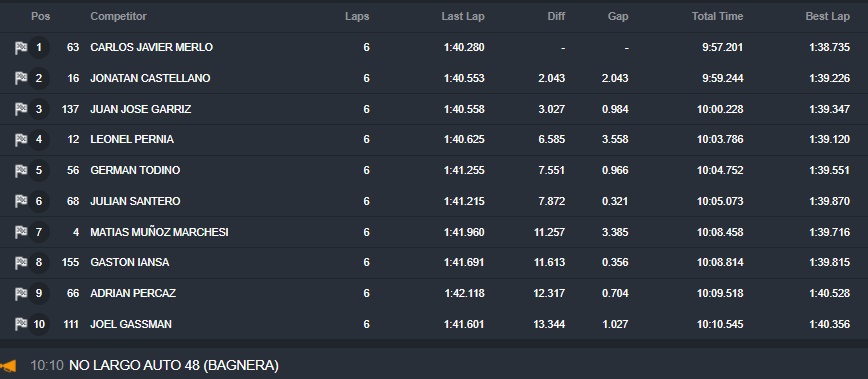Click the checkered flag beside Leonel Pernia

pyautogui.click(x=21, y=139)
